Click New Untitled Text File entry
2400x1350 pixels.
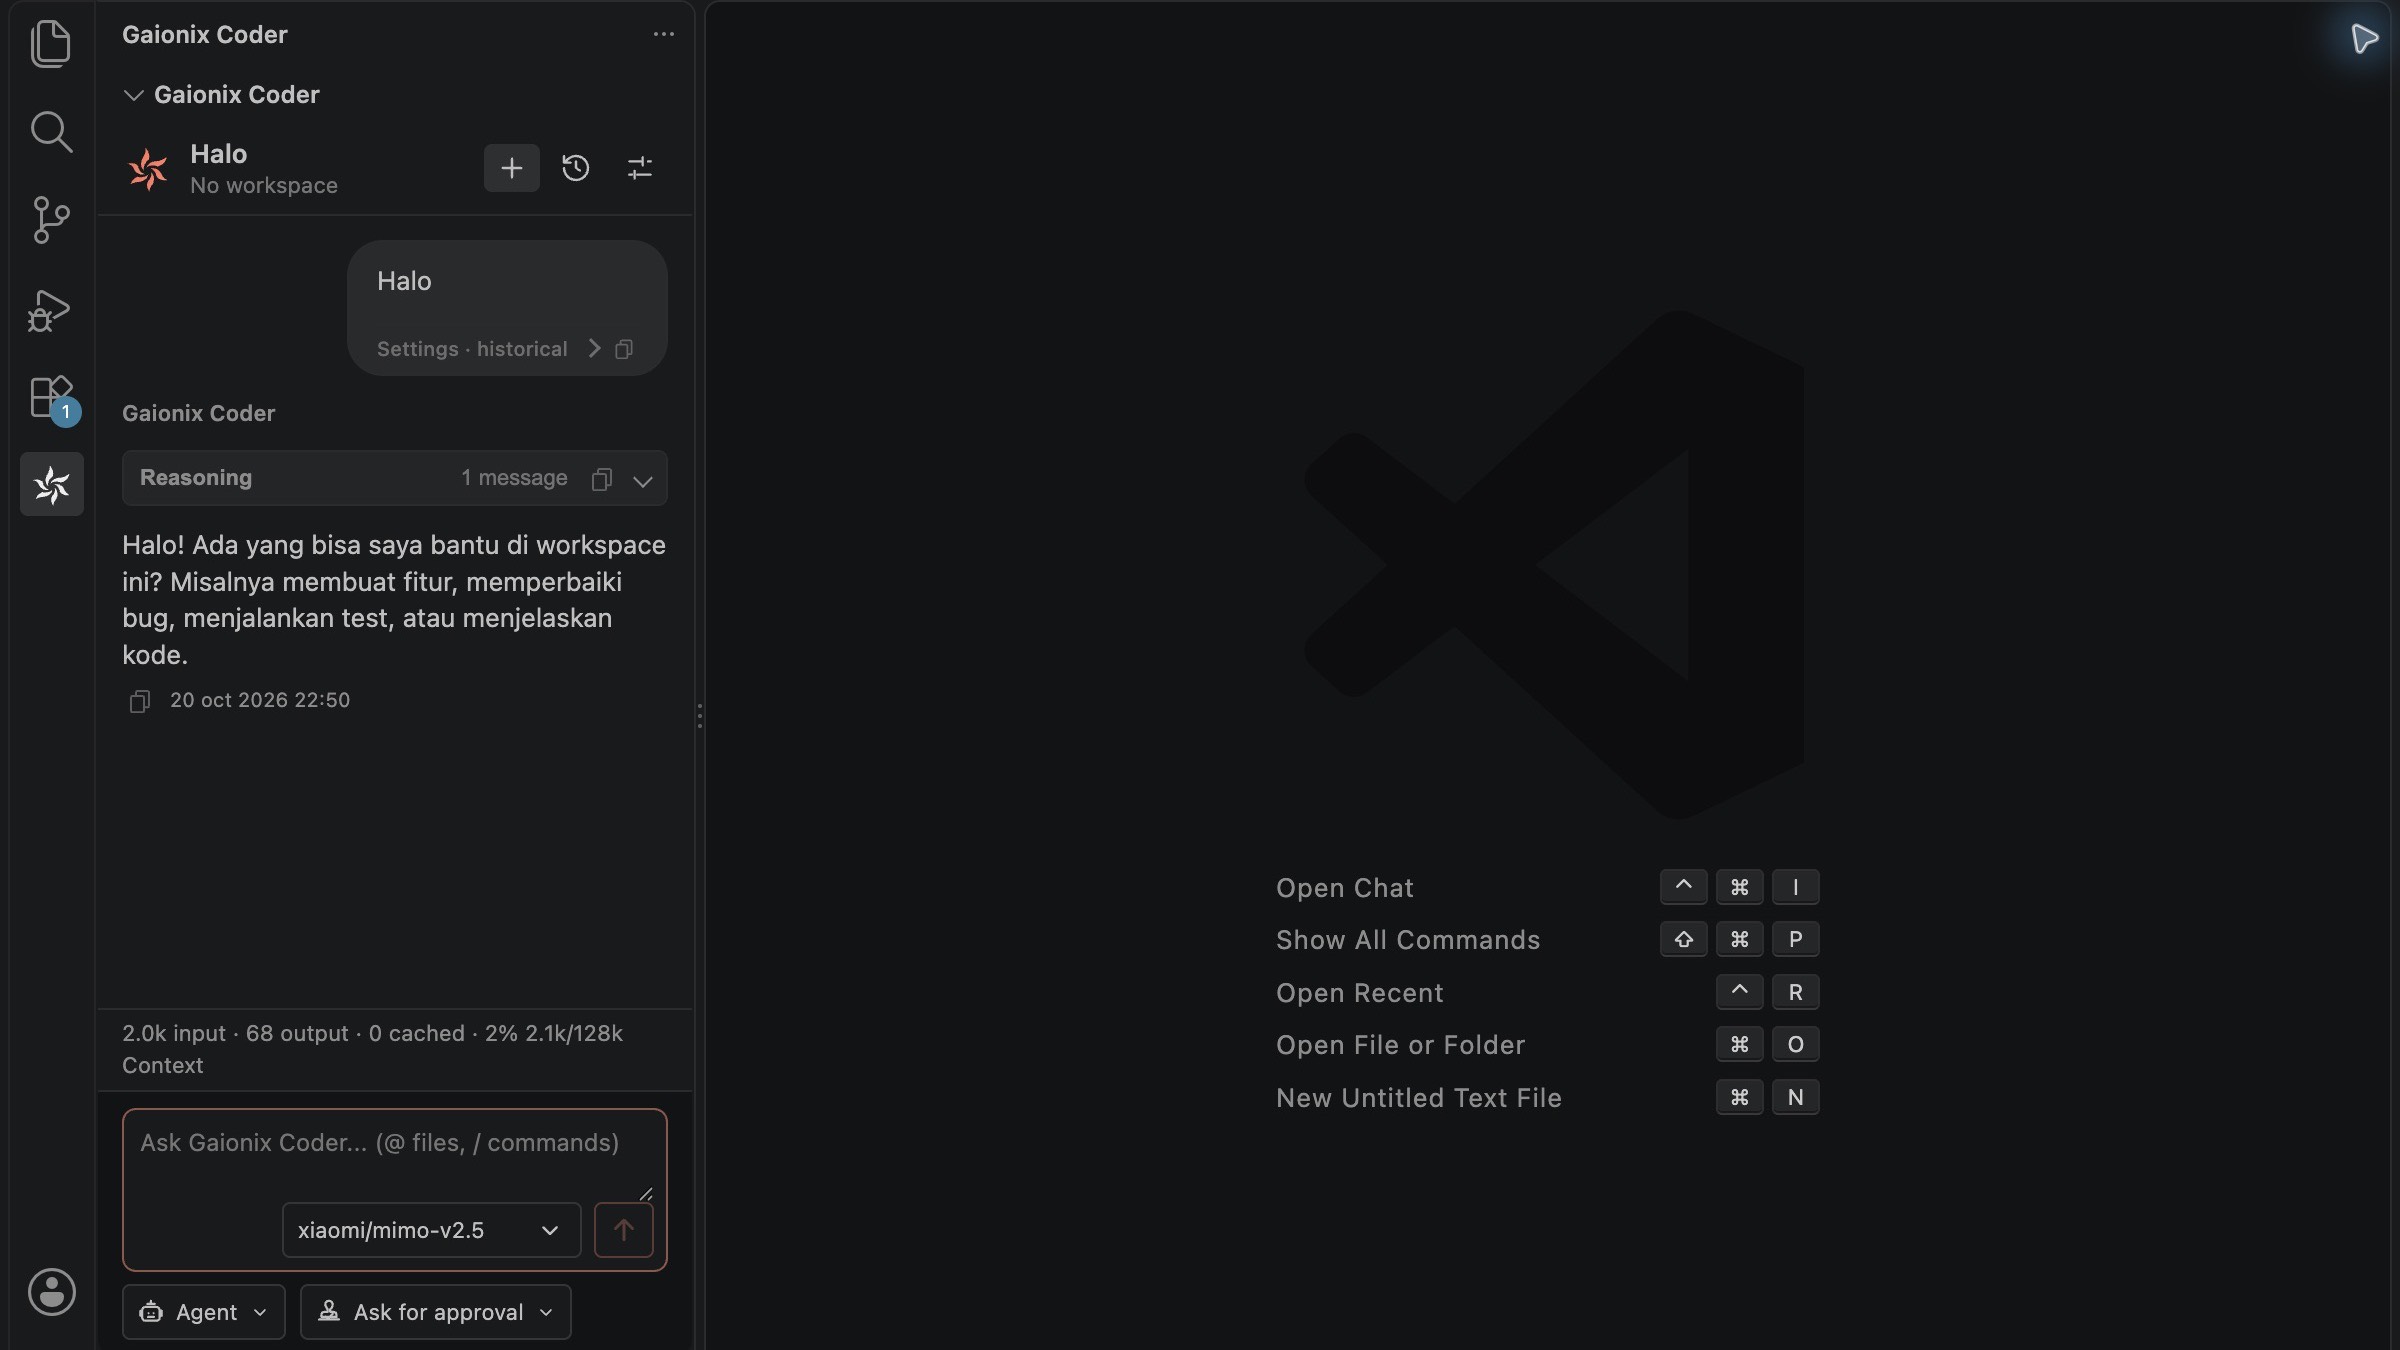click(x=1419, y=1098)
